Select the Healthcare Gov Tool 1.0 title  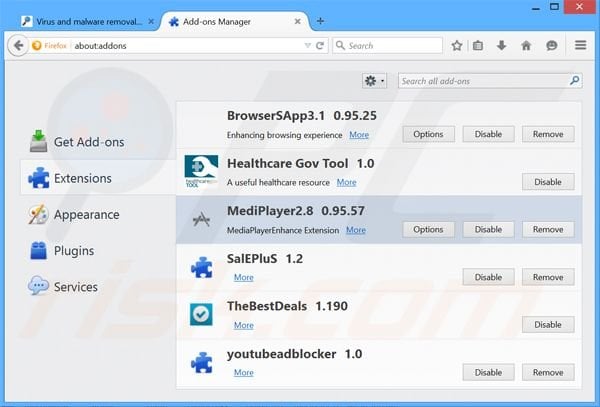coord(300,164)
